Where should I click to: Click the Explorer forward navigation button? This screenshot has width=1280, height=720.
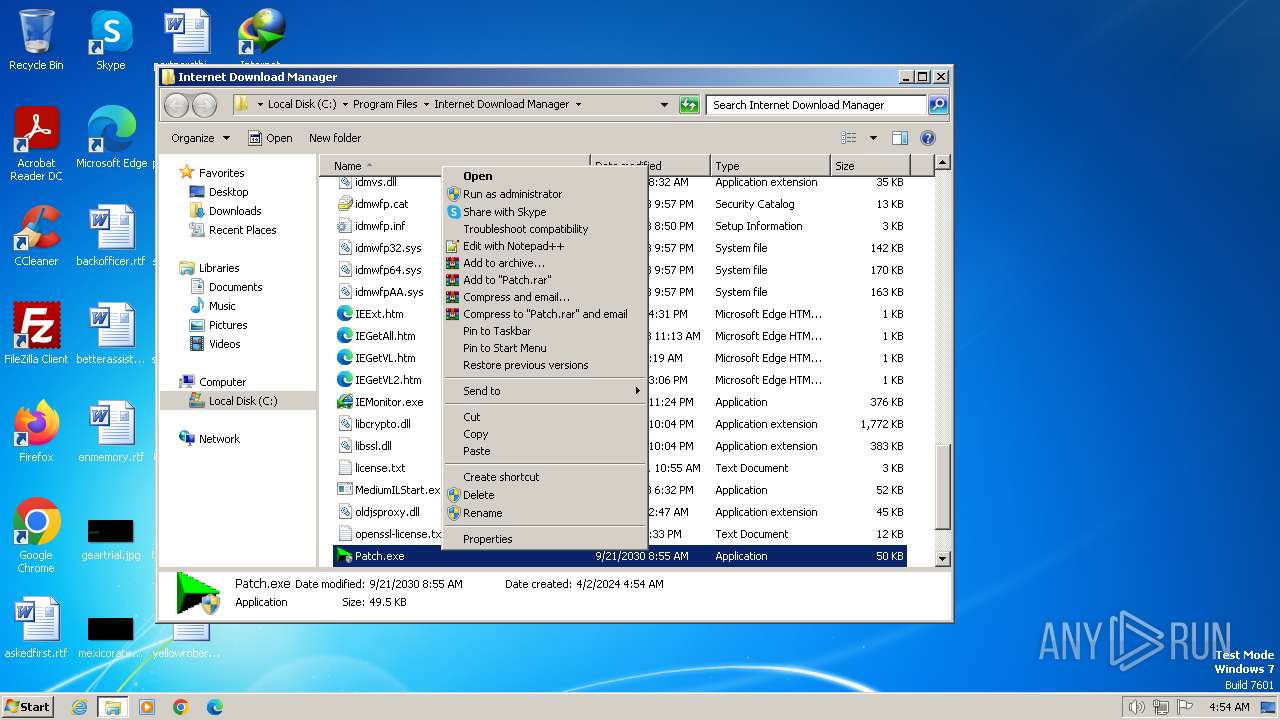click(x=204, y=104)
